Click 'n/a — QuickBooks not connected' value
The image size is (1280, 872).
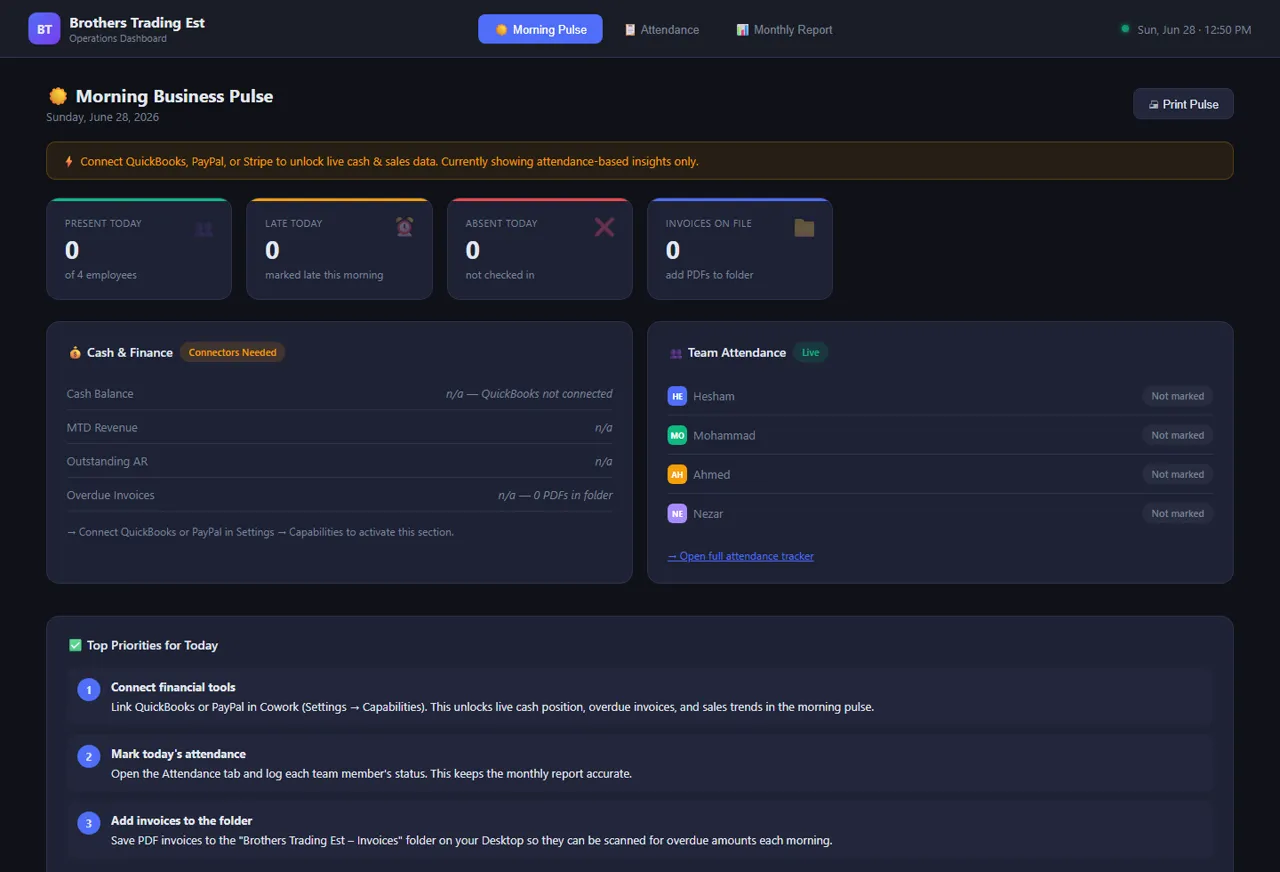click(x=529, y=394)
